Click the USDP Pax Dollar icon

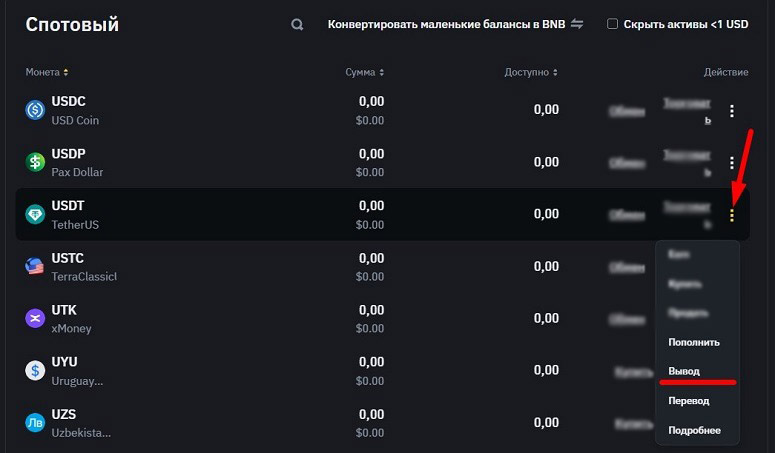pos(35,162)
